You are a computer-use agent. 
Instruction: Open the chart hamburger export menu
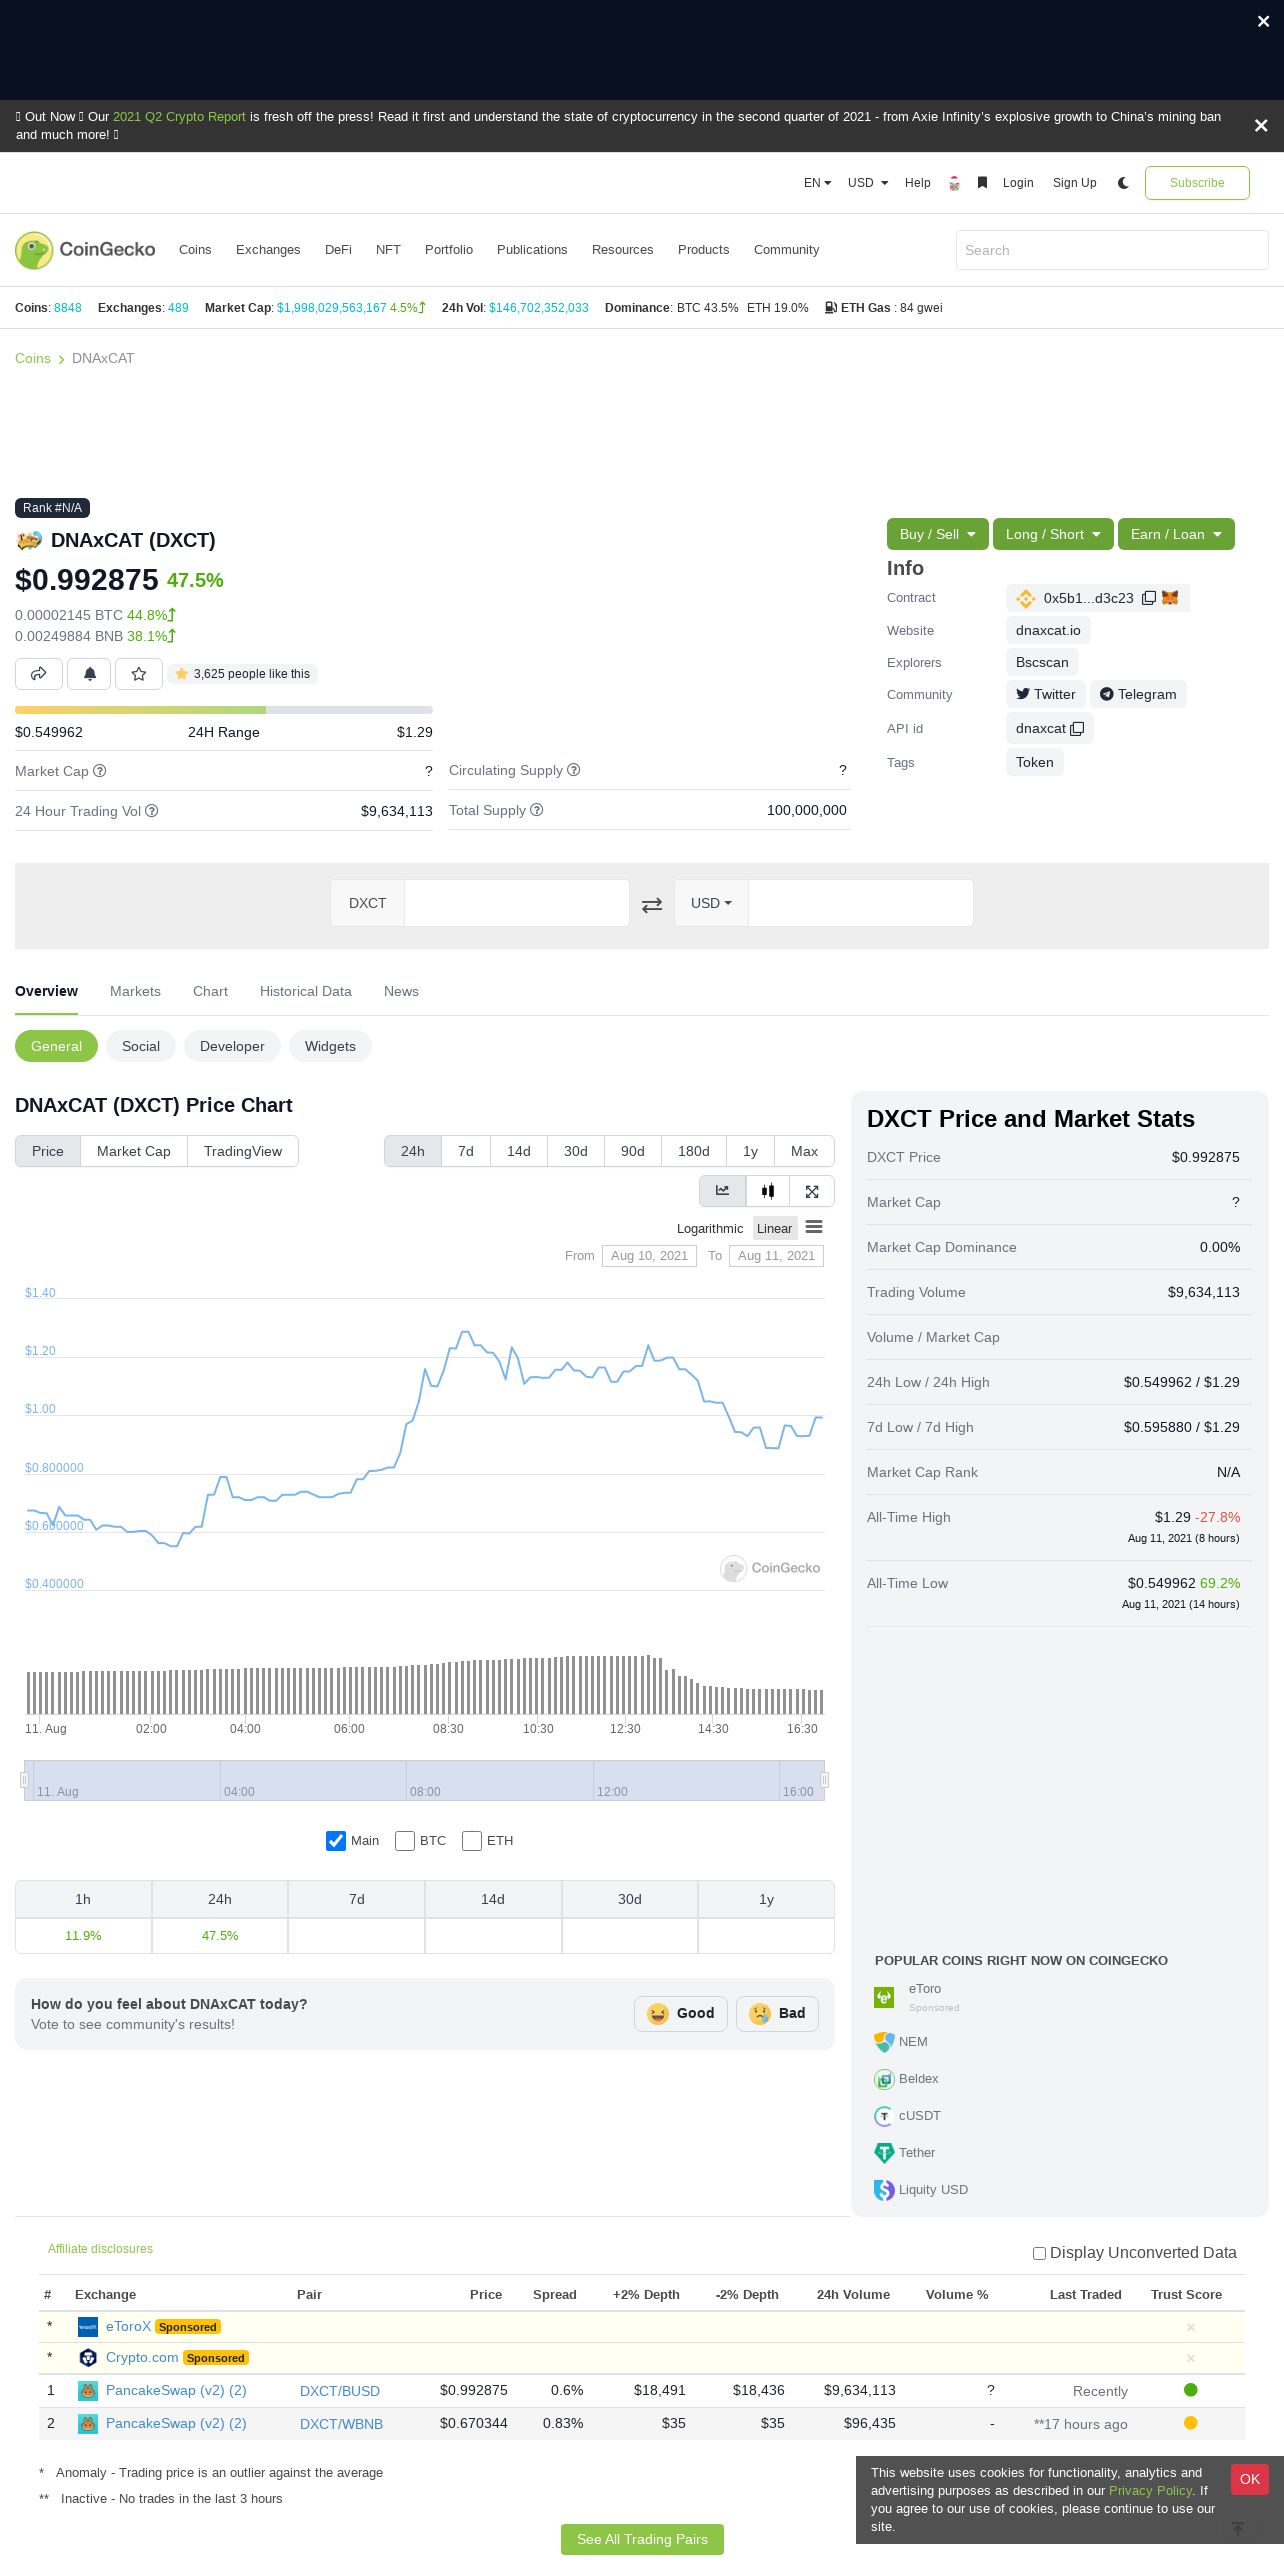pyautogui.click(x=814, y=1227)
